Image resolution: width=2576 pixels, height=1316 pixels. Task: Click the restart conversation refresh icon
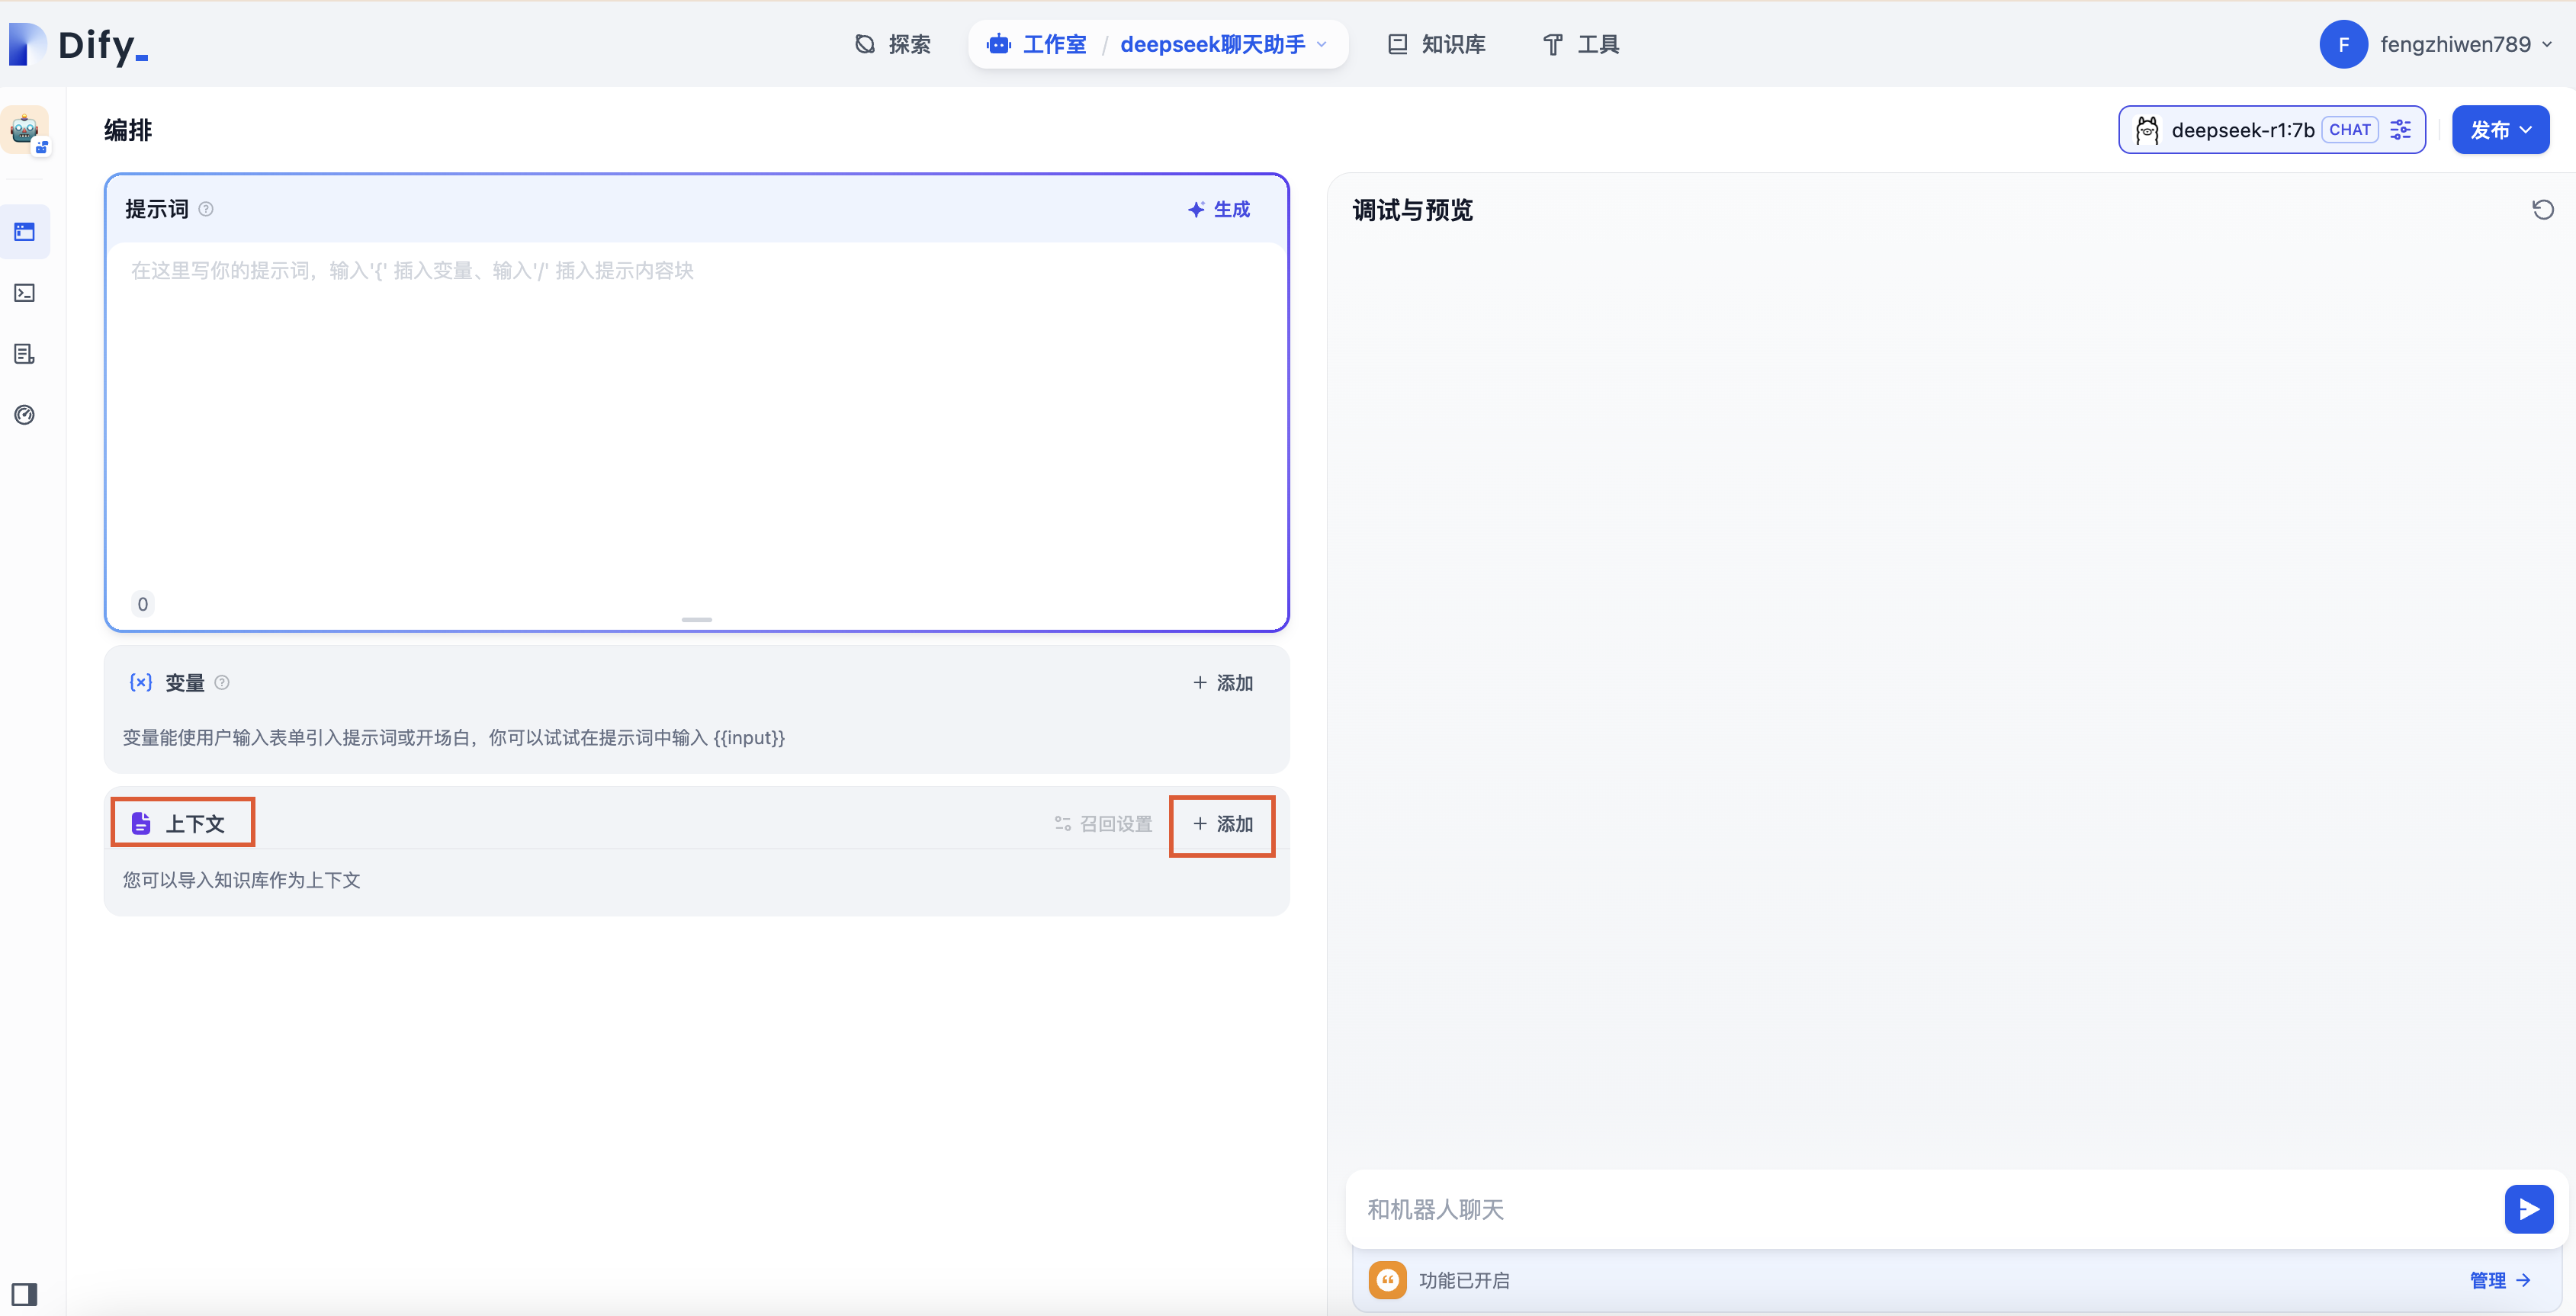2542,210
